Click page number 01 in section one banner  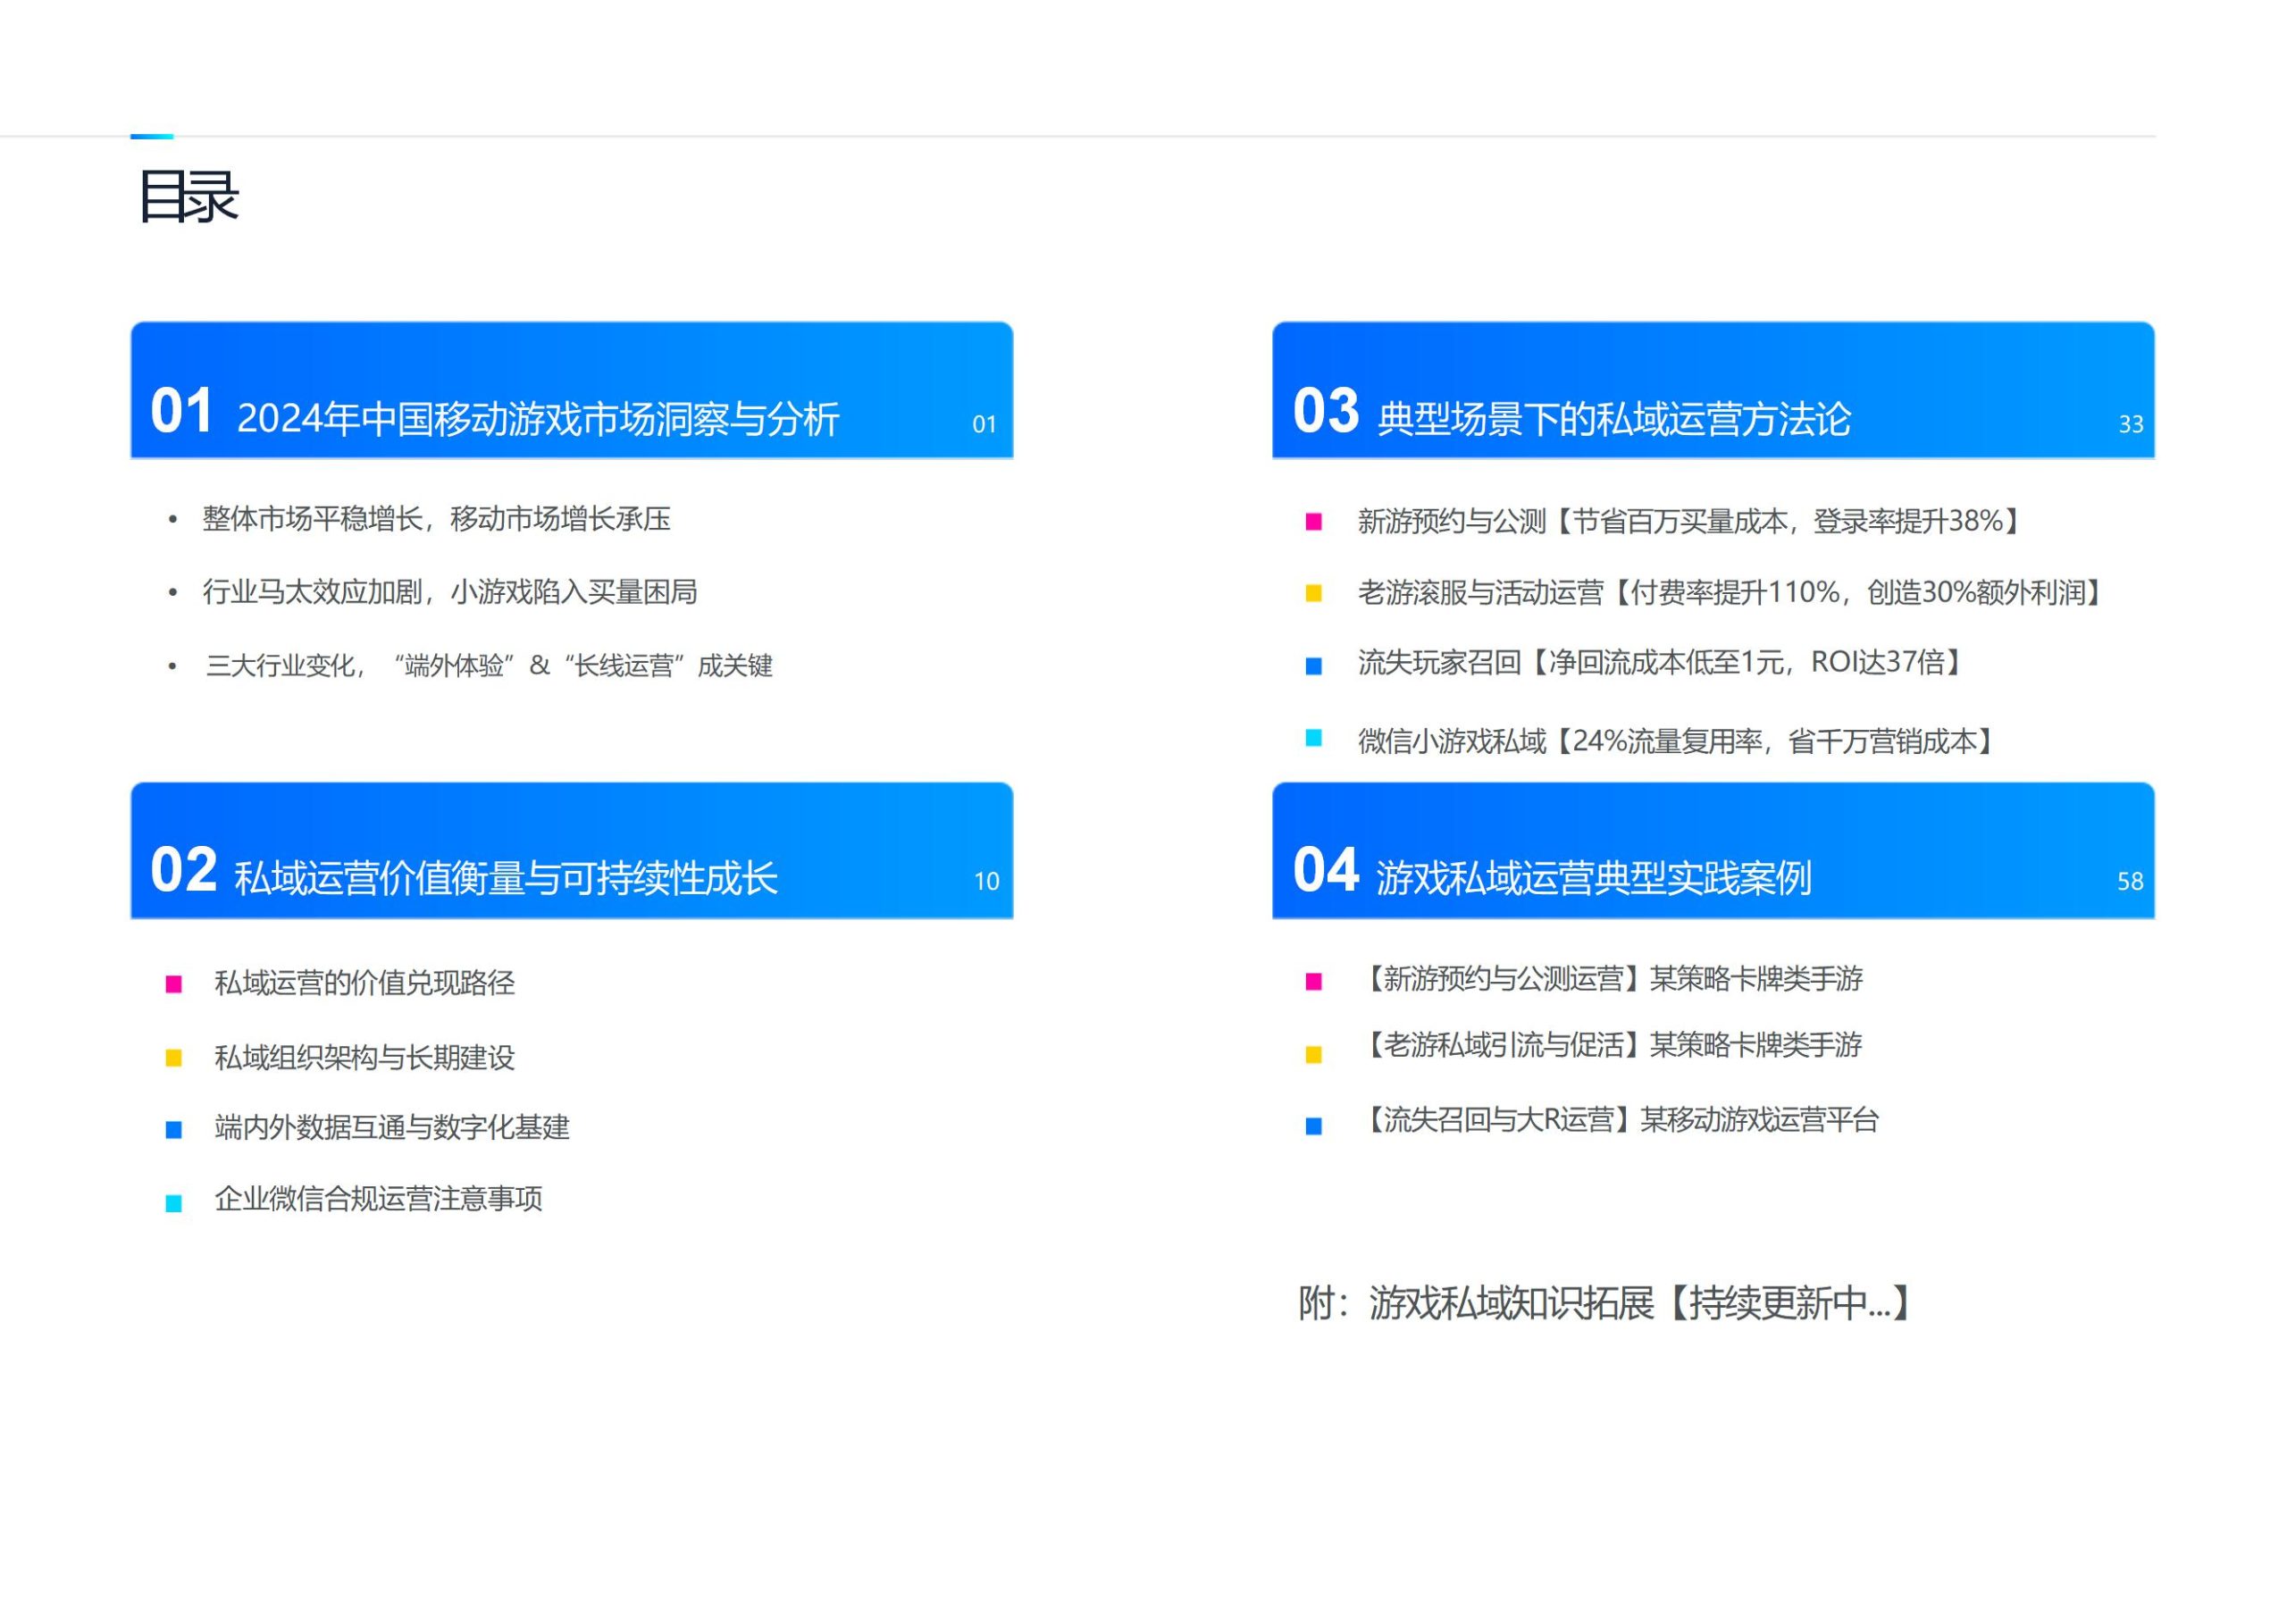[984, 424]
